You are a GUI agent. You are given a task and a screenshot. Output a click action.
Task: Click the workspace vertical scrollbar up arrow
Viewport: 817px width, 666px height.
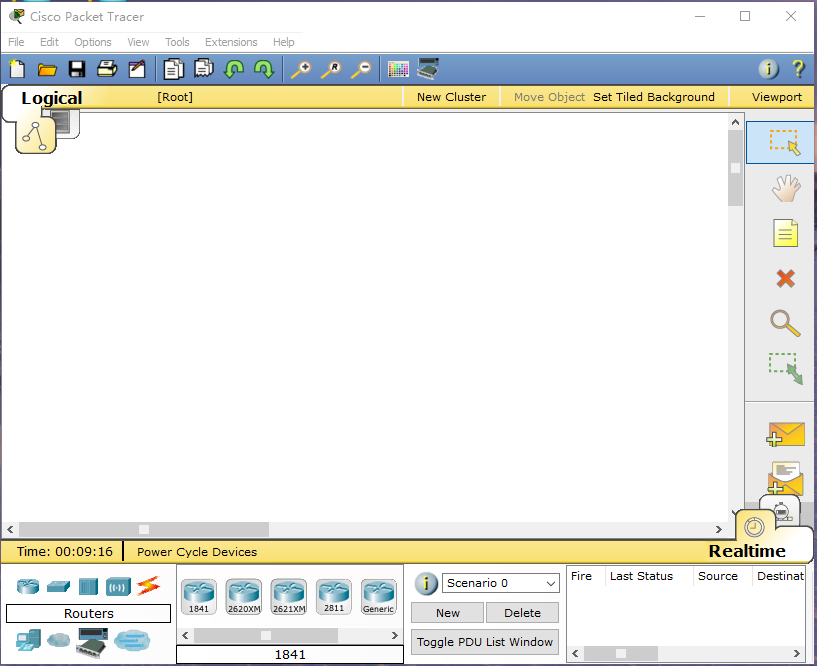click(735, 122)
